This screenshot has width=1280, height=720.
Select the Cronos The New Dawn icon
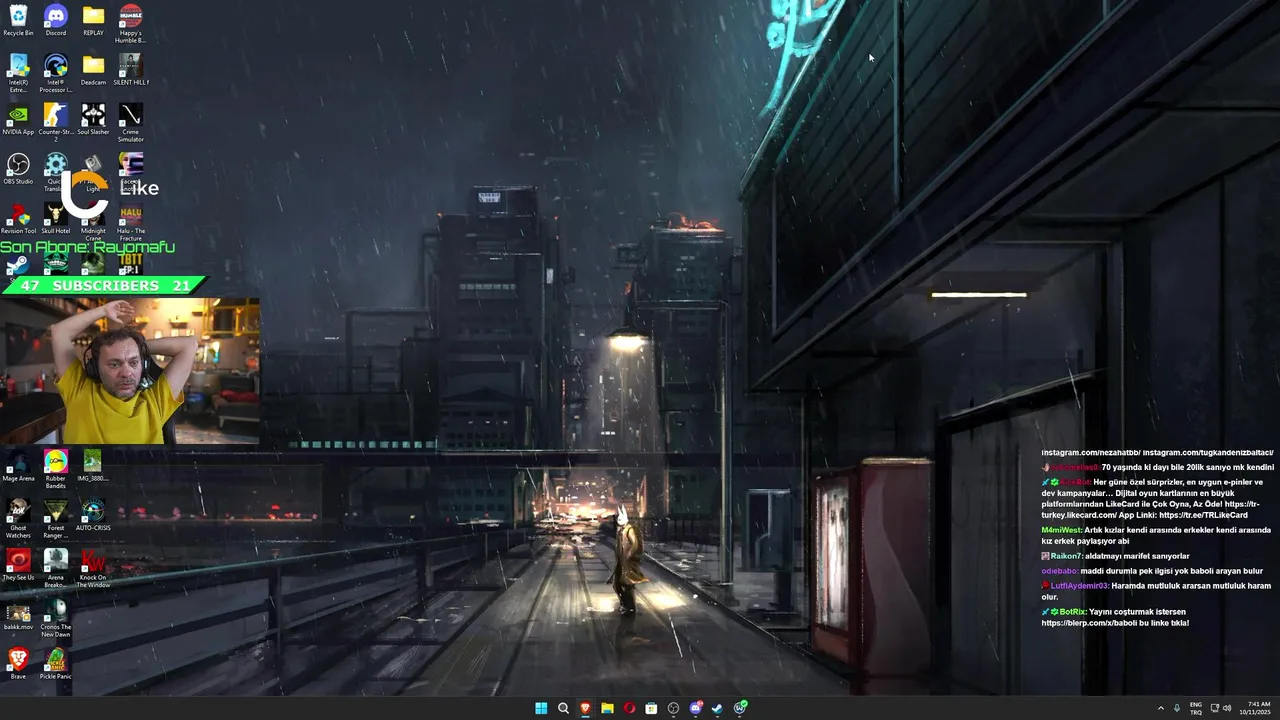[x=56, y=619]
